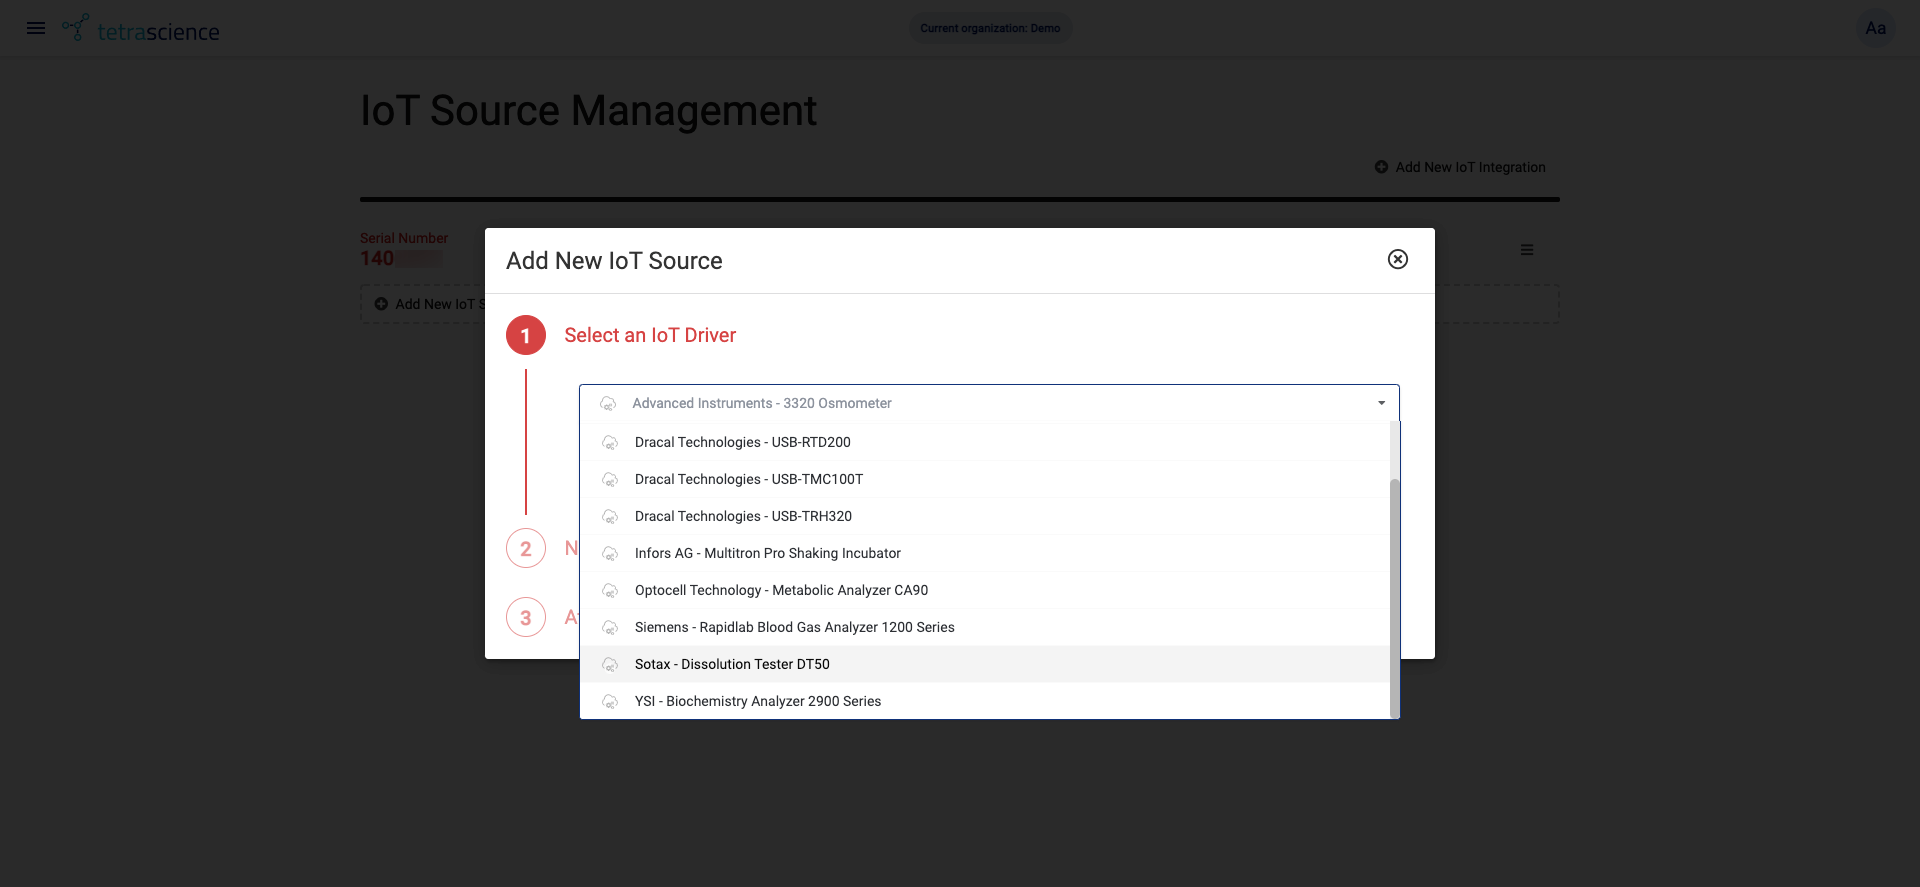Select Dracal Technologies USB-TRH320 option
1920x887 pixels.
point(985,516)
